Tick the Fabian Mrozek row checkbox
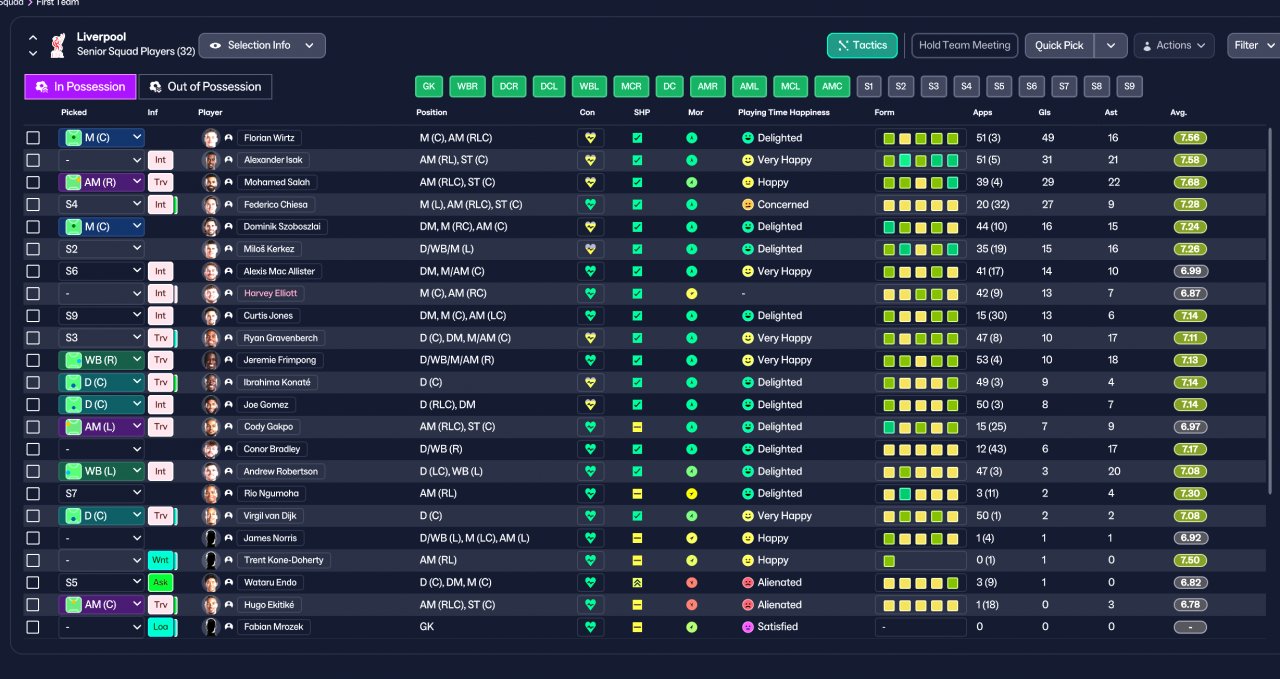Screen dimensions: 1280x679 [x=33, y=627]
